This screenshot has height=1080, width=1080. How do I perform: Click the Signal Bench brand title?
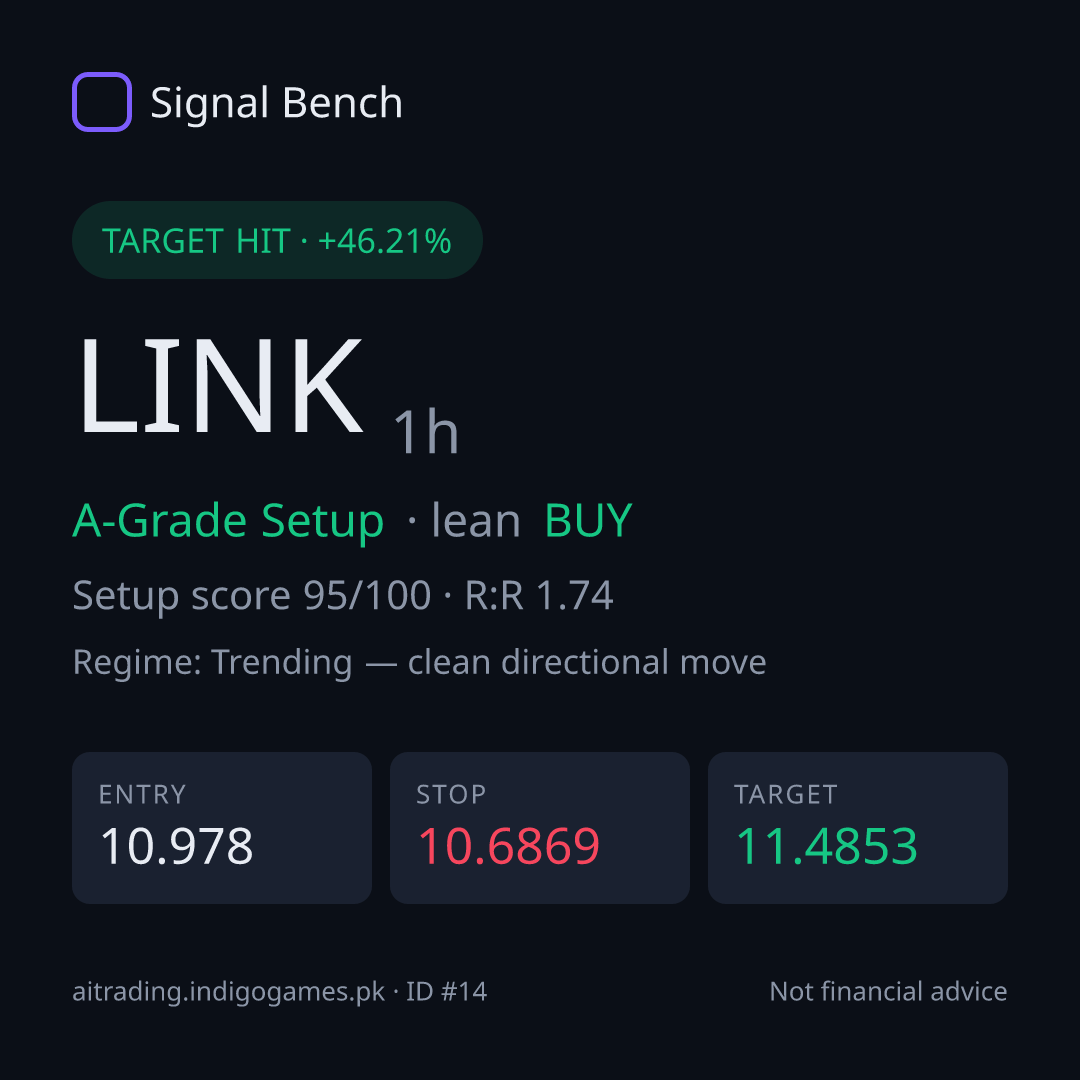276,103
